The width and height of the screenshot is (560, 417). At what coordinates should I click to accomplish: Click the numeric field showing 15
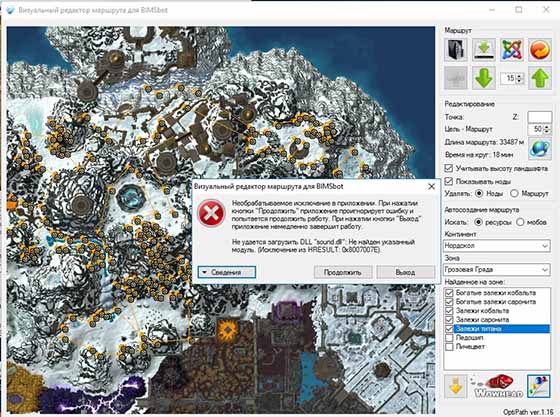tap(509, 78)
